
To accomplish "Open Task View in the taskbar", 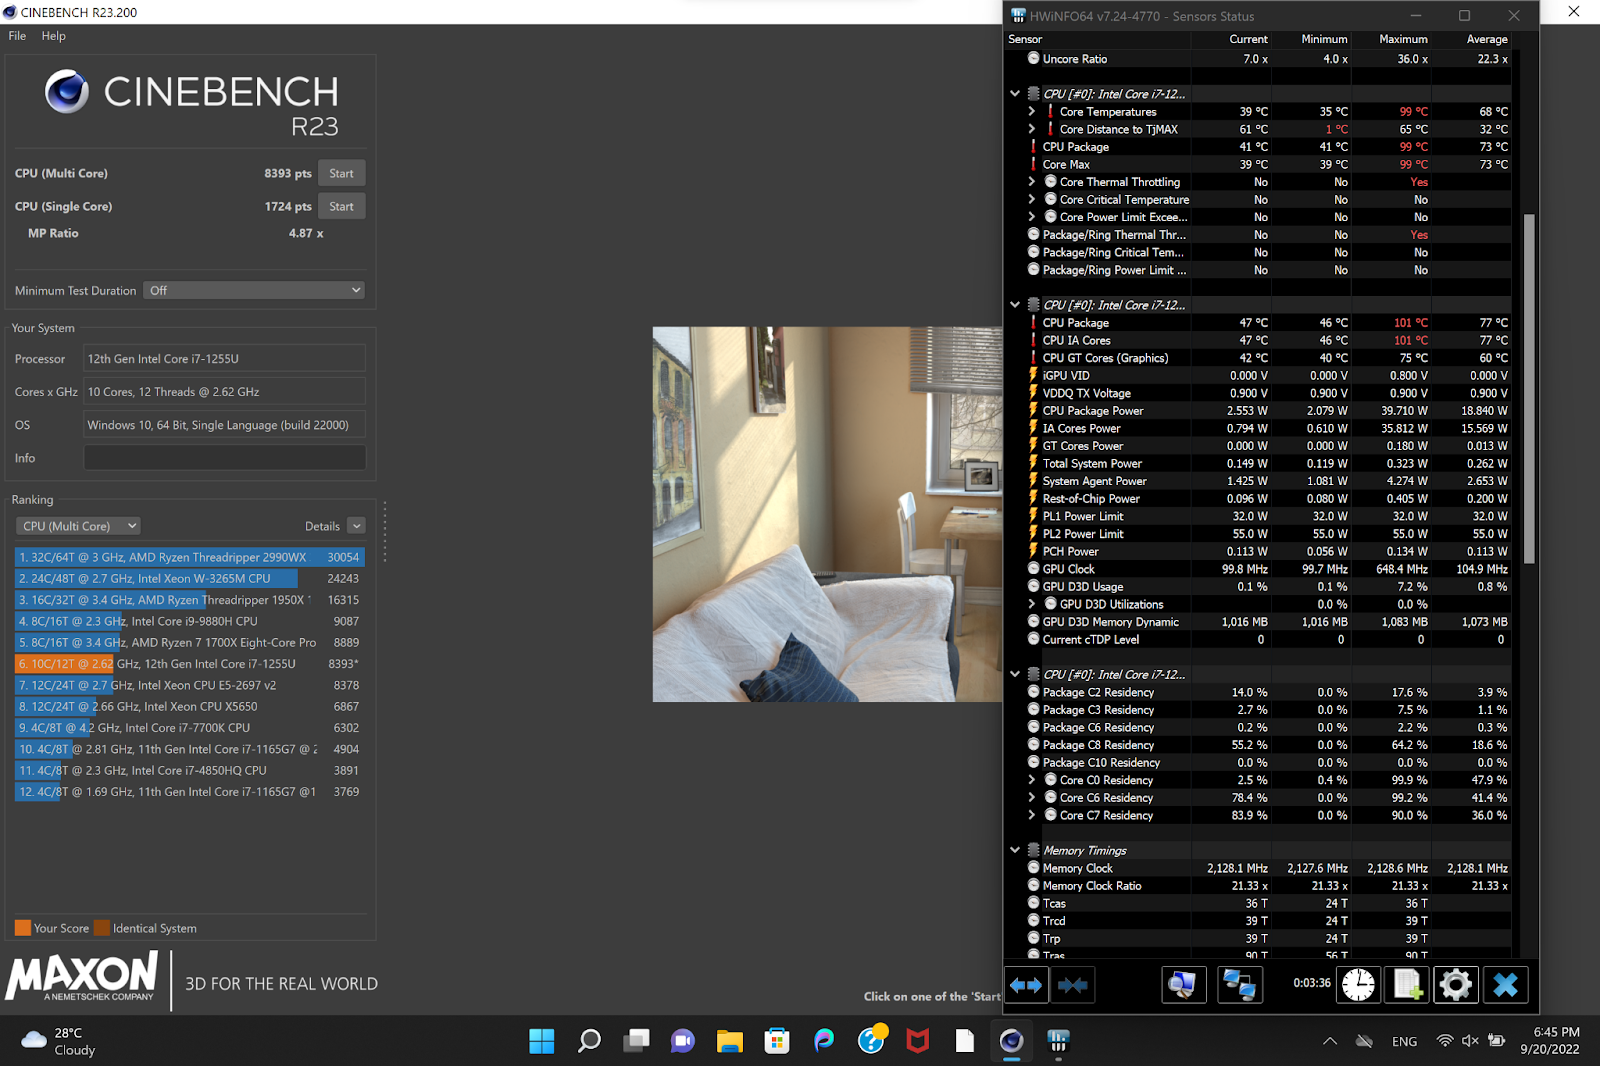I will [x=636, y=1041].
